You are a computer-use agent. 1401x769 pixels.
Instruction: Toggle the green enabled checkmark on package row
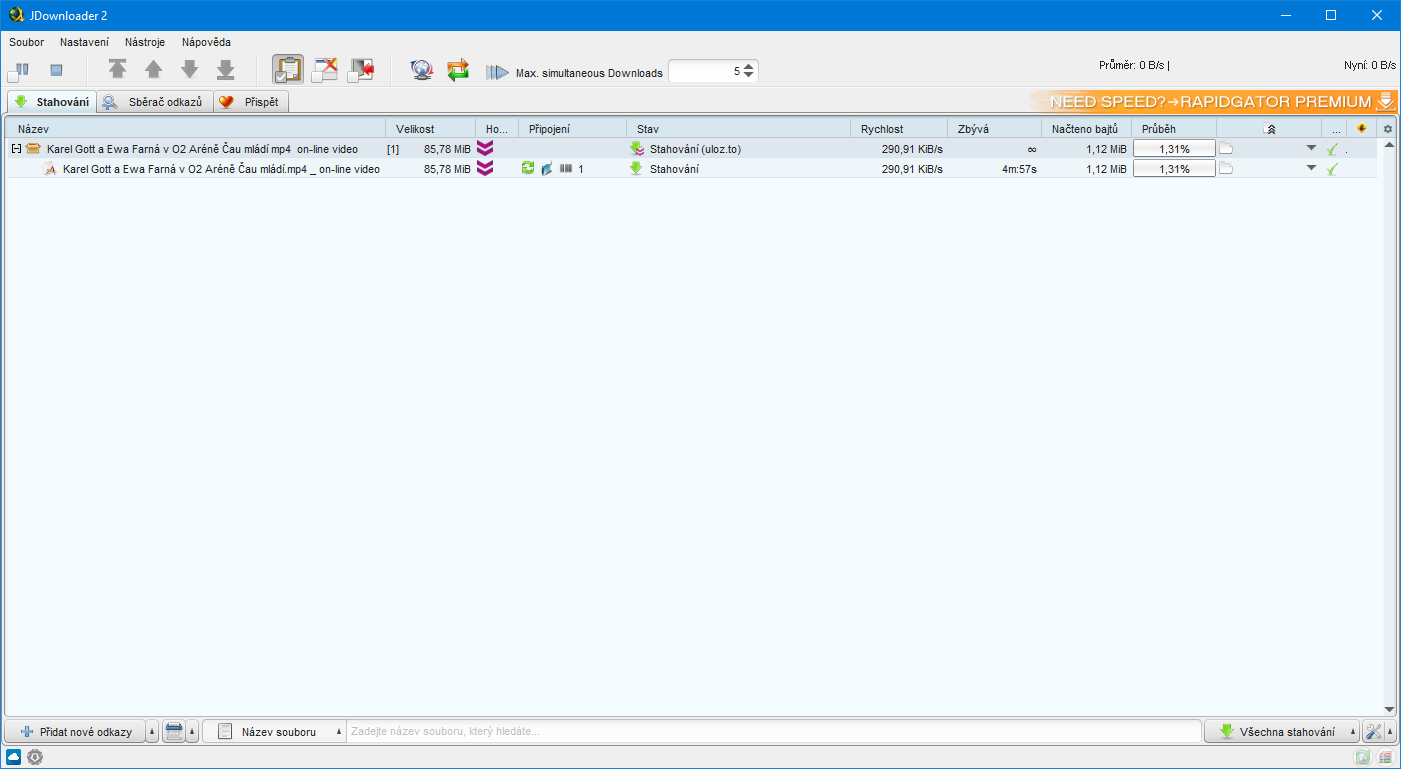[1332, 149]
